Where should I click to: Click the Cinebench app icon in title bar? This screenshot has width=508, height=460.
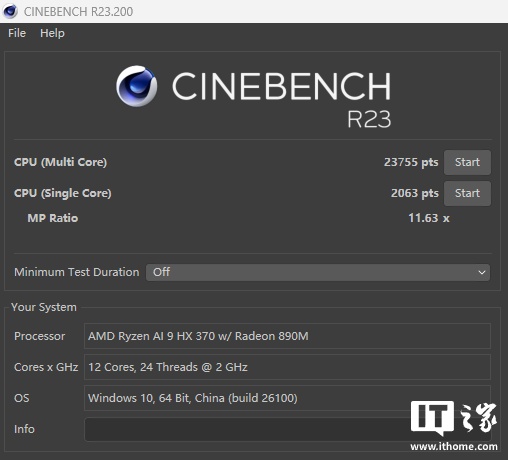pyautogui.click(x=10, y=11)
